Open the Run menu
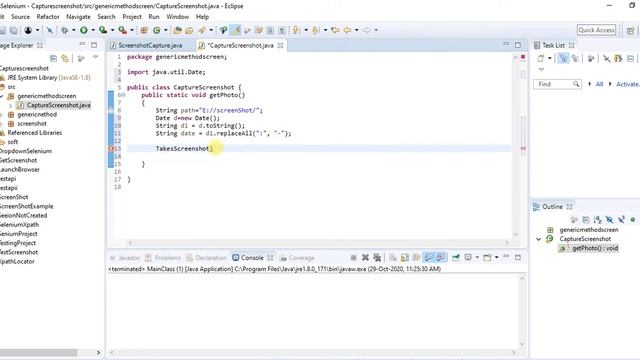The width and height of the screenshot is (640, 360). tap(154, 17)
